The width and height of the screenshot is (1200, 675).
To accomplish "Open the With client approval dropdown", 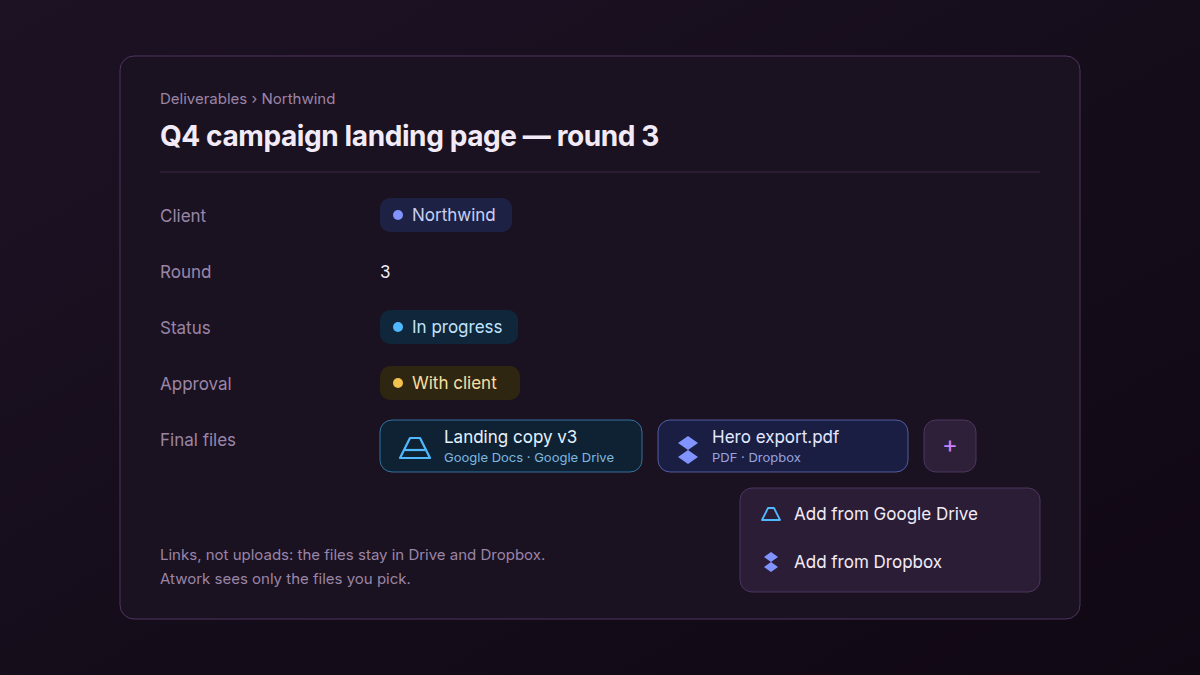I will (450, 383).
